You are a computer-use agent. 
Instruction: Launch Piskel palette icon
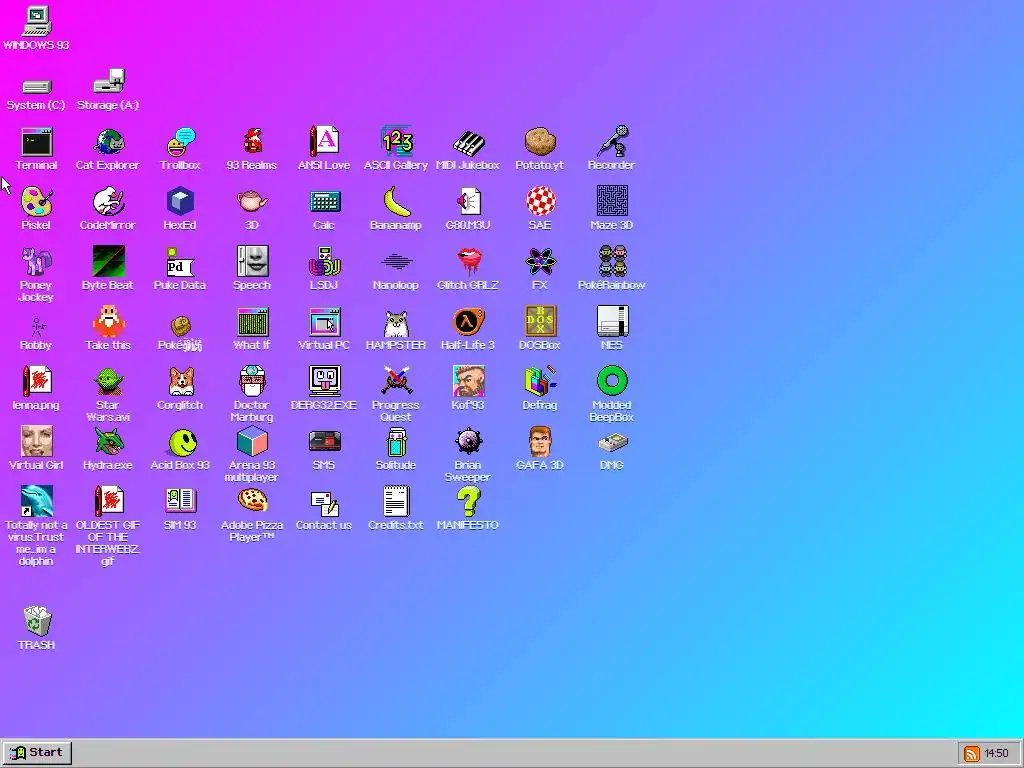point(37,202)
